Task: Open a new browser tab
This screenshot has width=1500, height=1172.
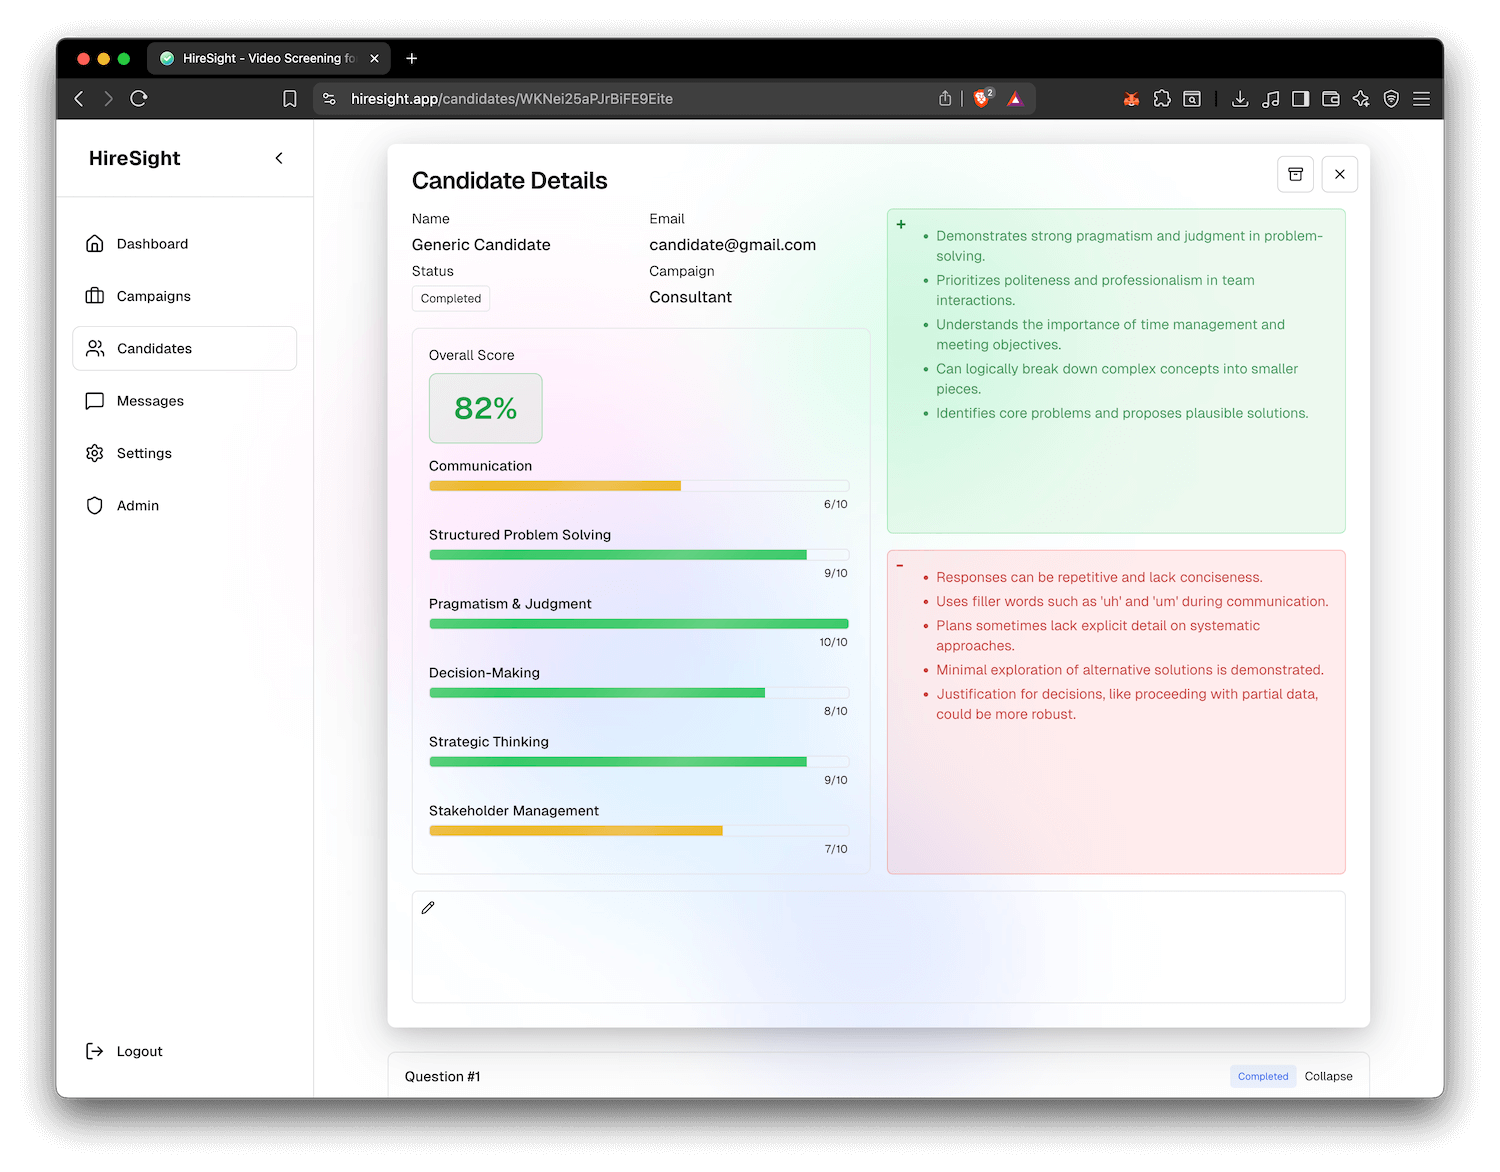Action: [x=412, y=59]
